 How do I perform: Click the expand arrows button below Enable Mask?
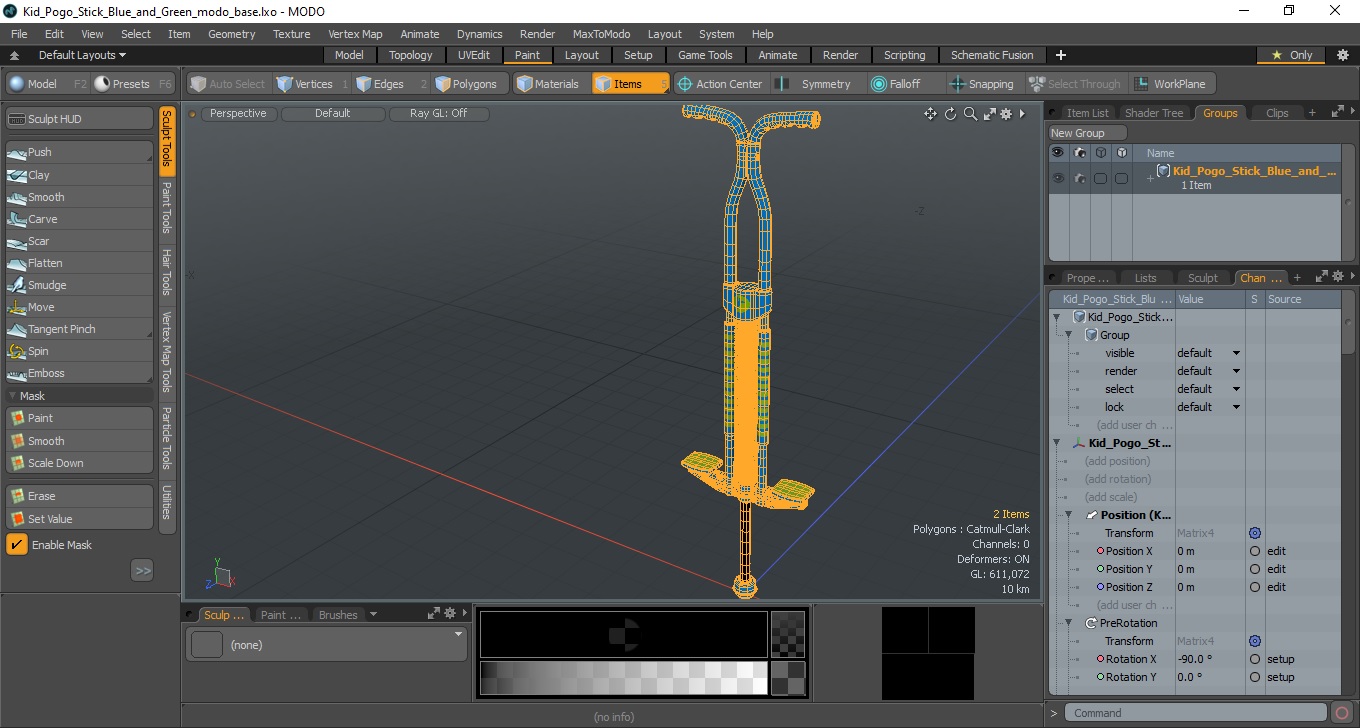coord(142,571)
